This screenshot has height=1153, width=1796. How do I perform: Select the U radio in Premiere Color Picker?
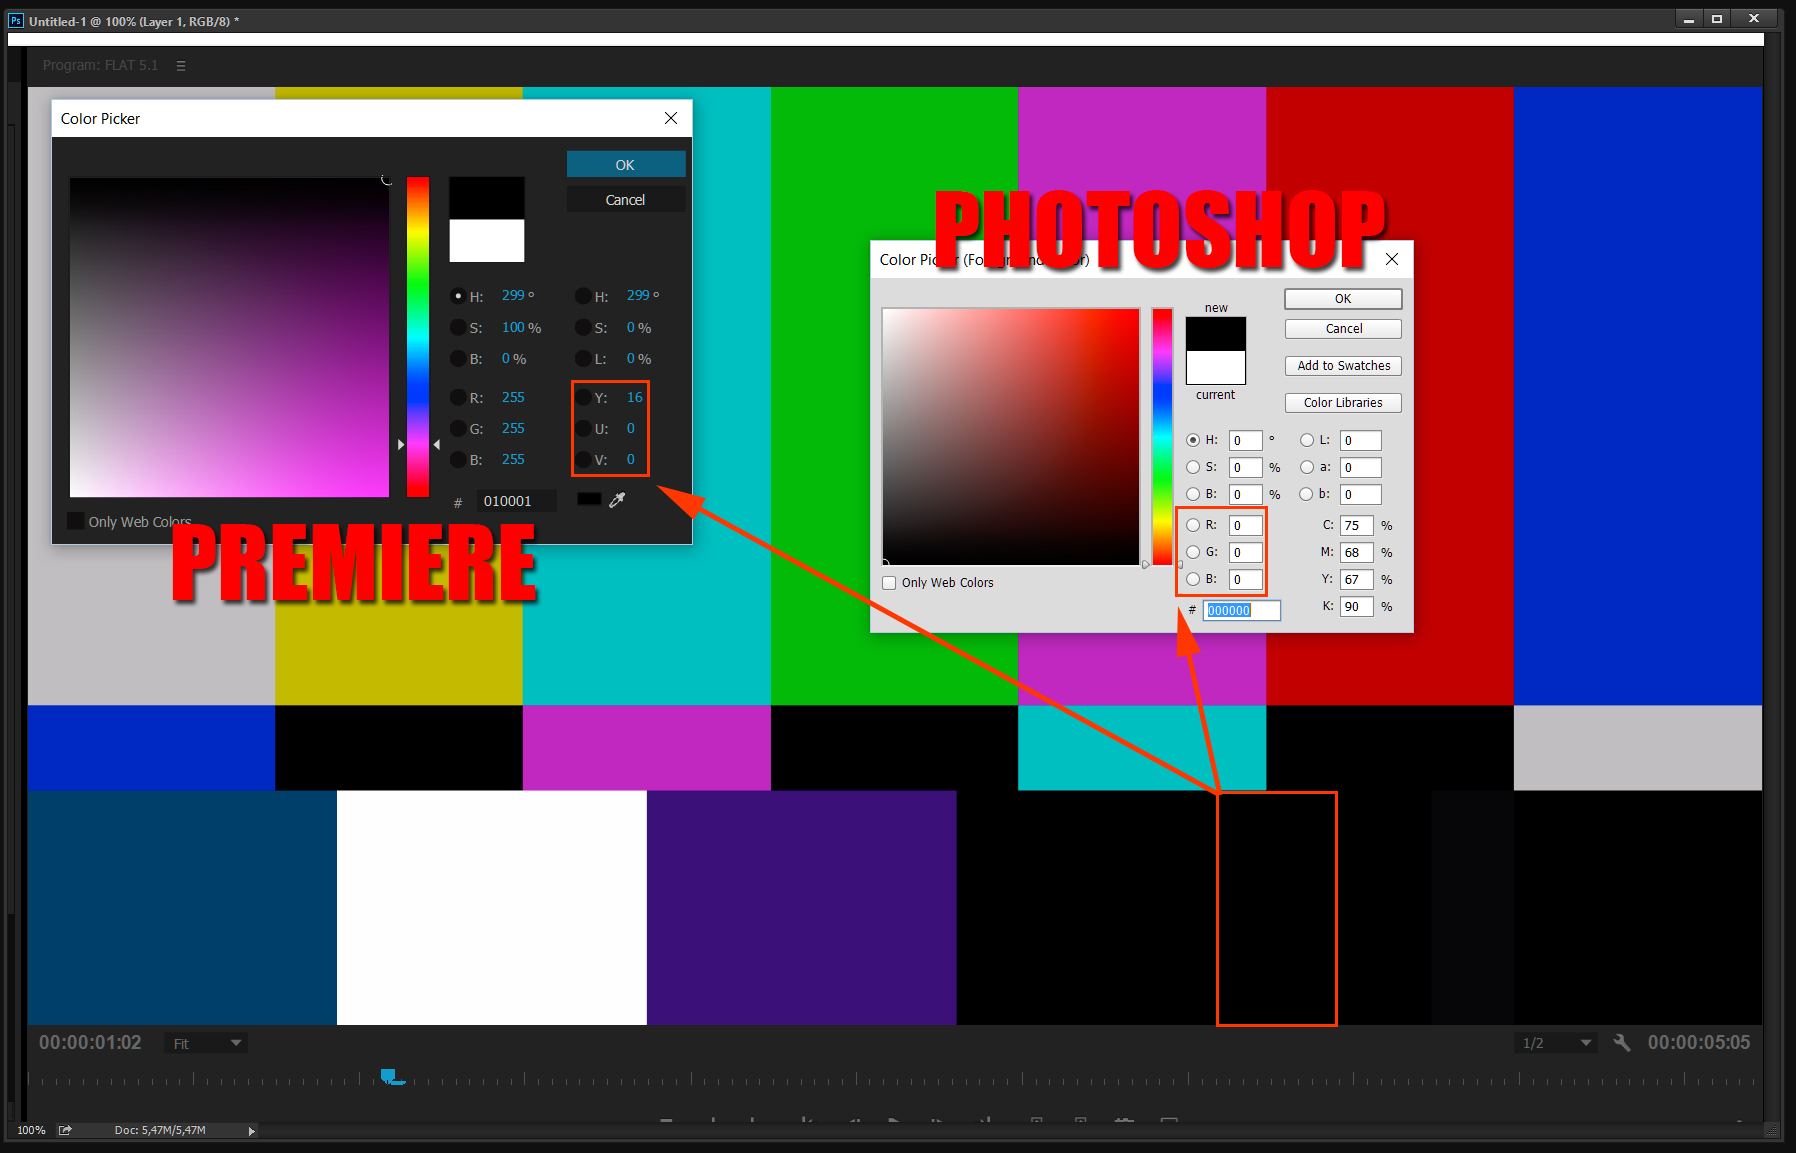pyautogui.click(x=583, y=428)
